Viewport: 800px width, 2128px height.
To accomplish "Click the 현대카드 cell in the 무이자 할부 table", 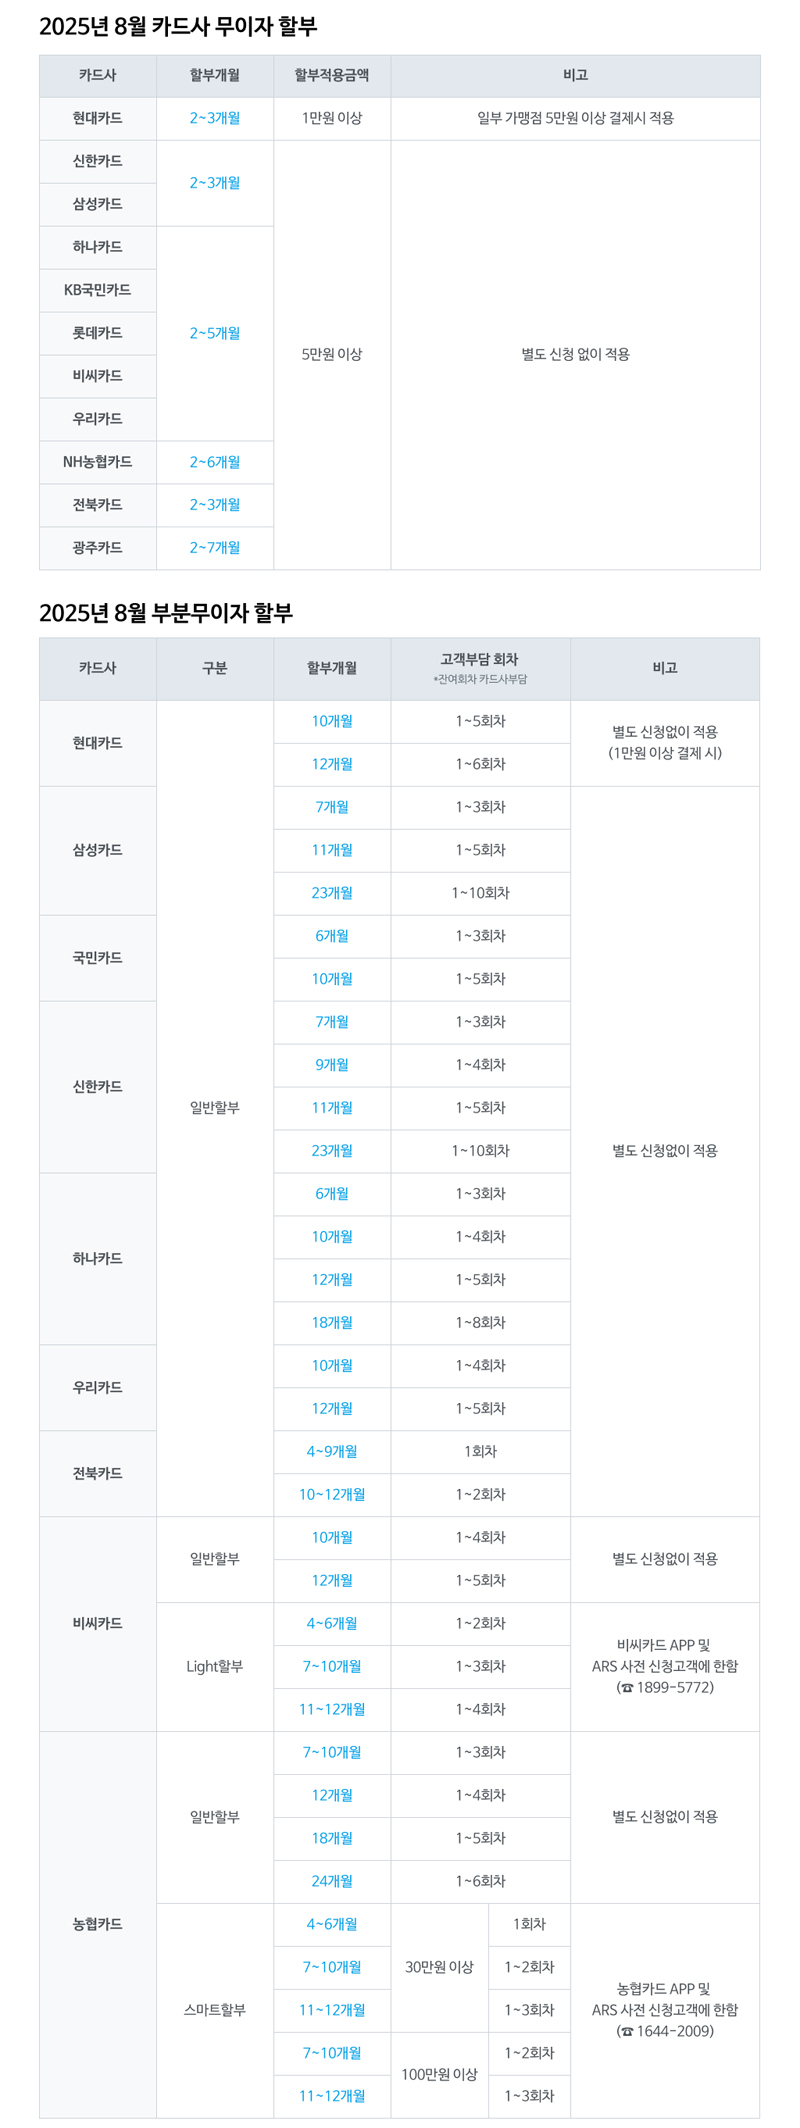I will pos(98,118).
